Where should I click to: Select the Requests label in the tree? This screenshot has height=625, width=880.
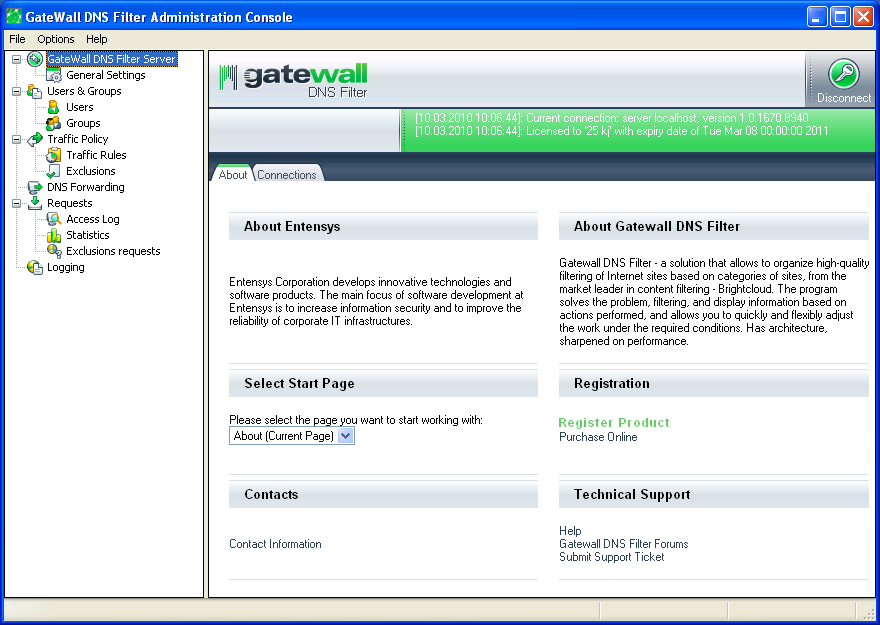pos(70,203)
